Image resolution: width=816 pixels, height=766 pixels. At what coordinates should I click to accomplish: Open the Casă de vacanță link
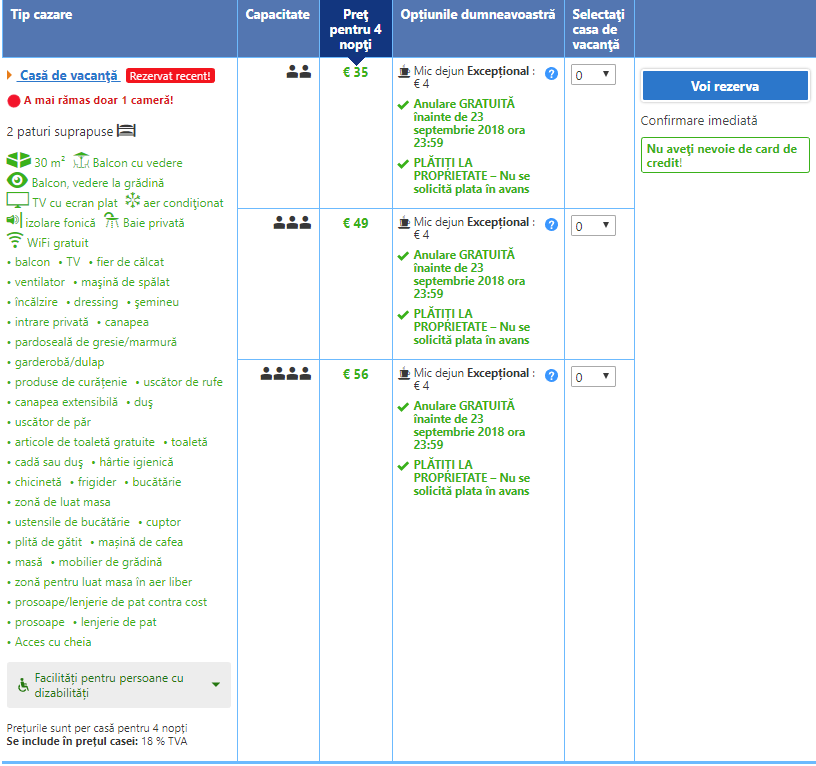point(68,76)
